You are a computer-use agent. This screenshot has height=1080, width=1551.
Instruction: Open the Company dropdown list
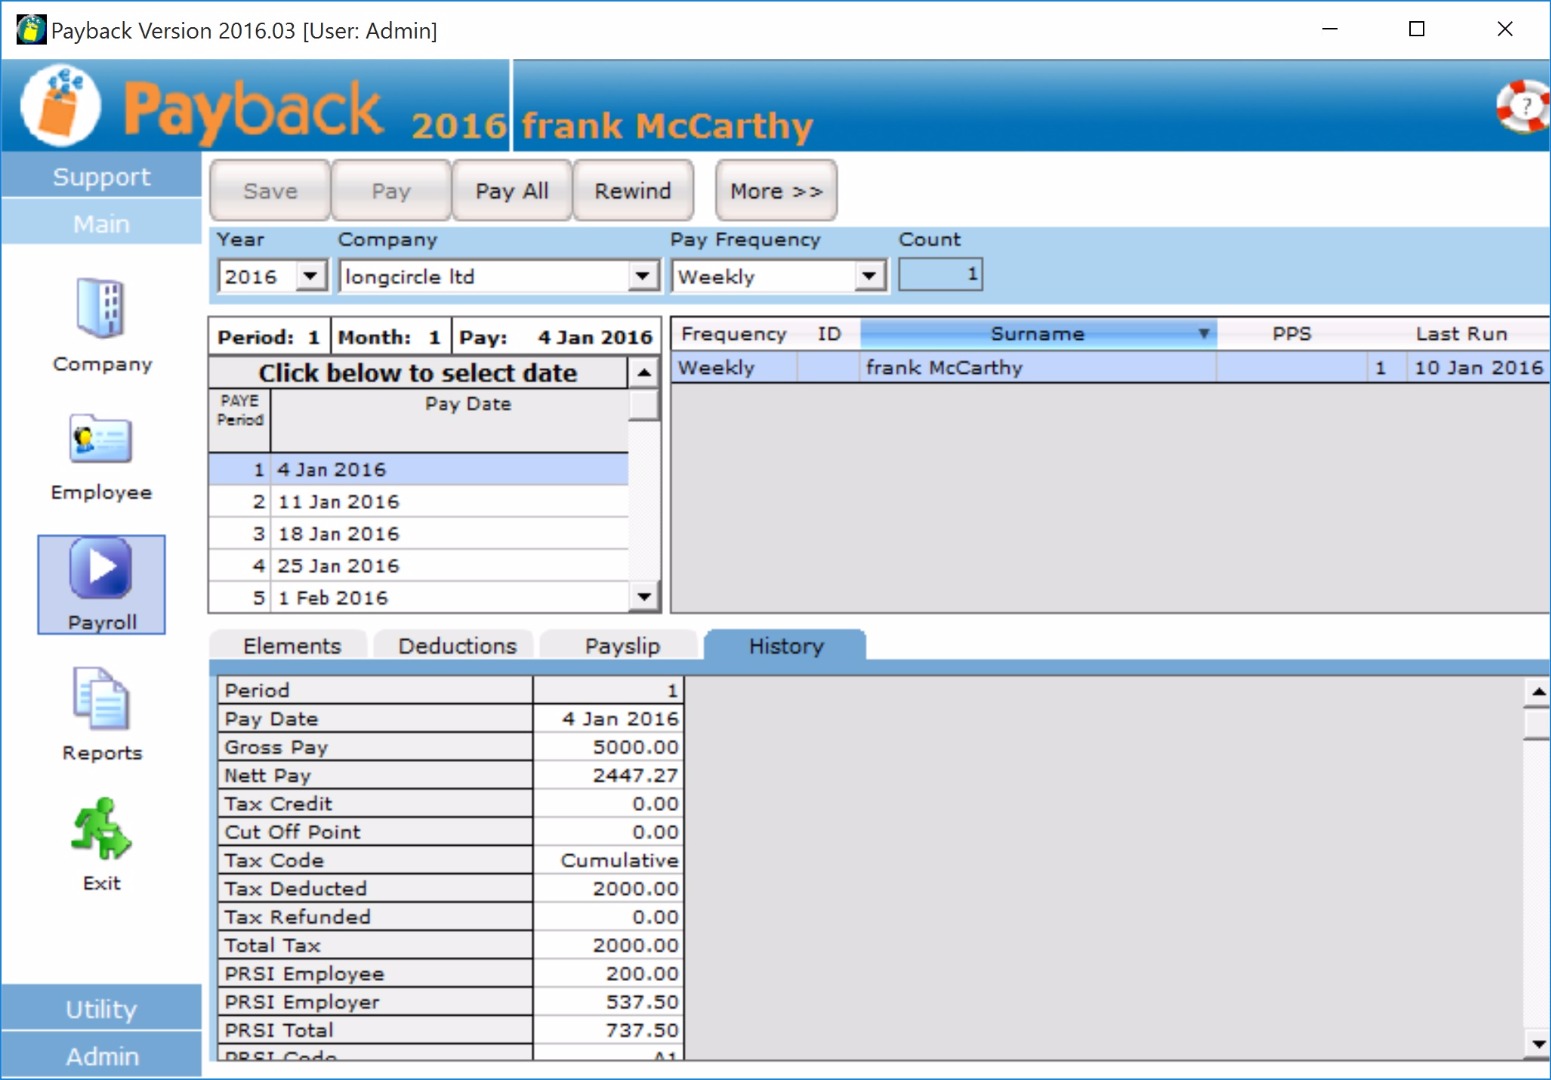tap(643, 276)
